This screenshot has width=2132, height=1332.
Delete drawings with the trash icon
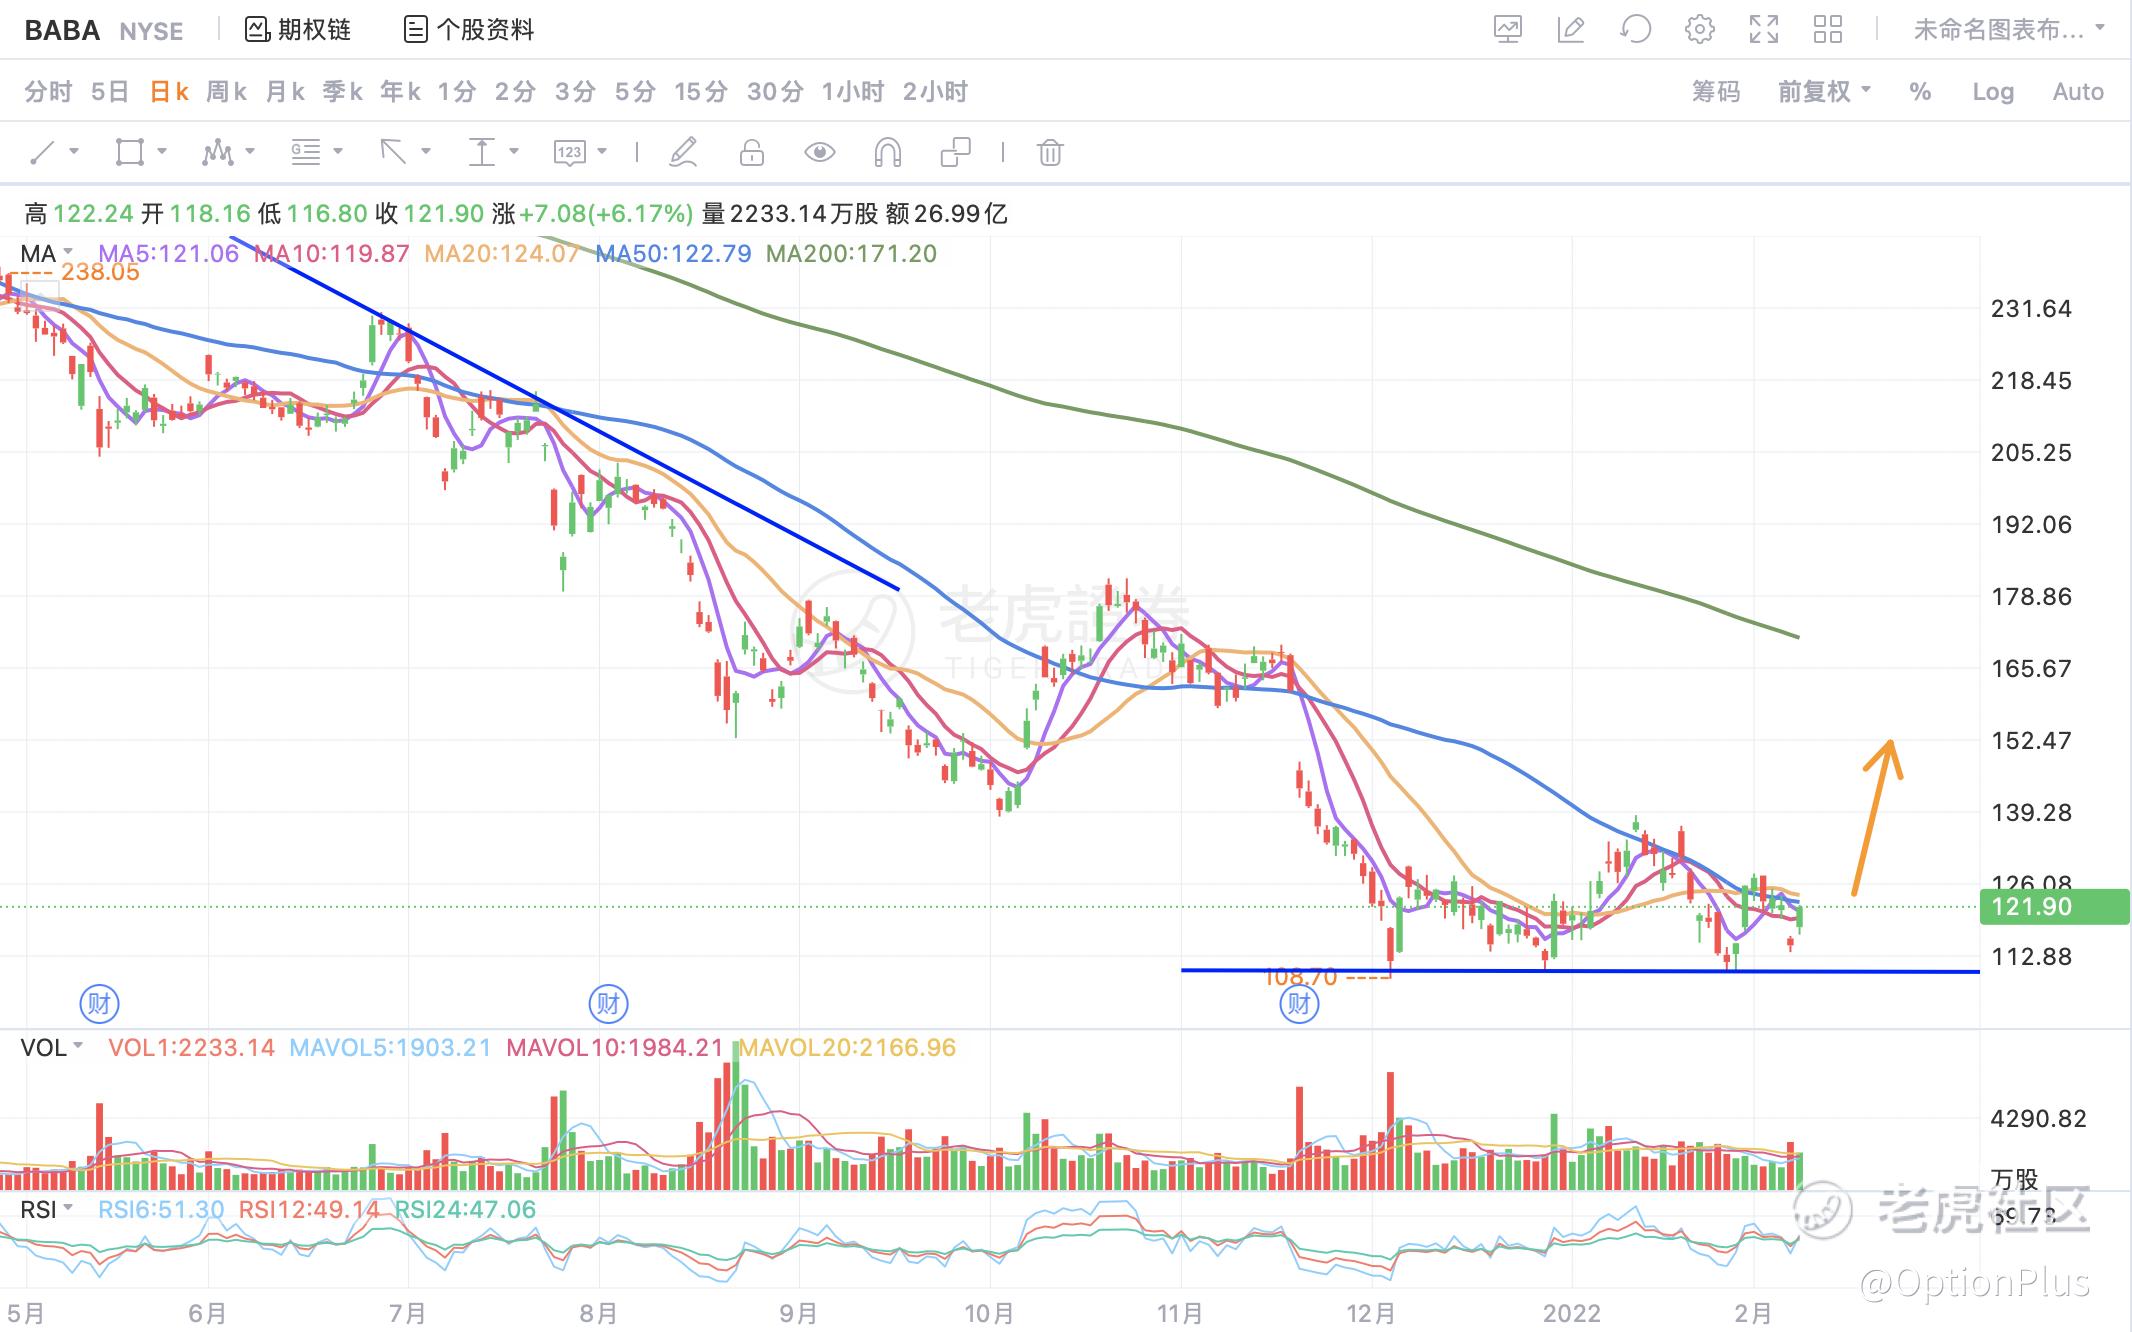pos(1050,152)
